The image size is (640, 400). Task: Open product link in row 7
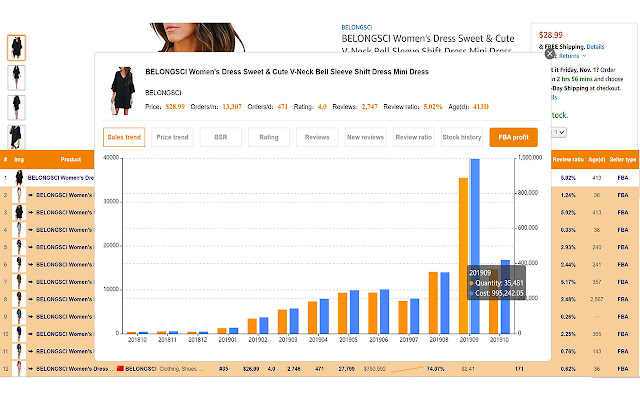(64, 282)
